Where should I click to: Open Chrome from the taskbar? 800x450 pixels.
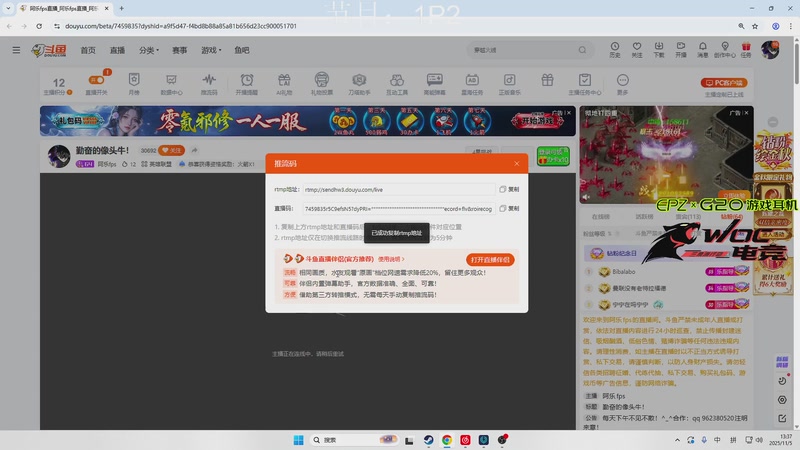click(x=447, y=440)
